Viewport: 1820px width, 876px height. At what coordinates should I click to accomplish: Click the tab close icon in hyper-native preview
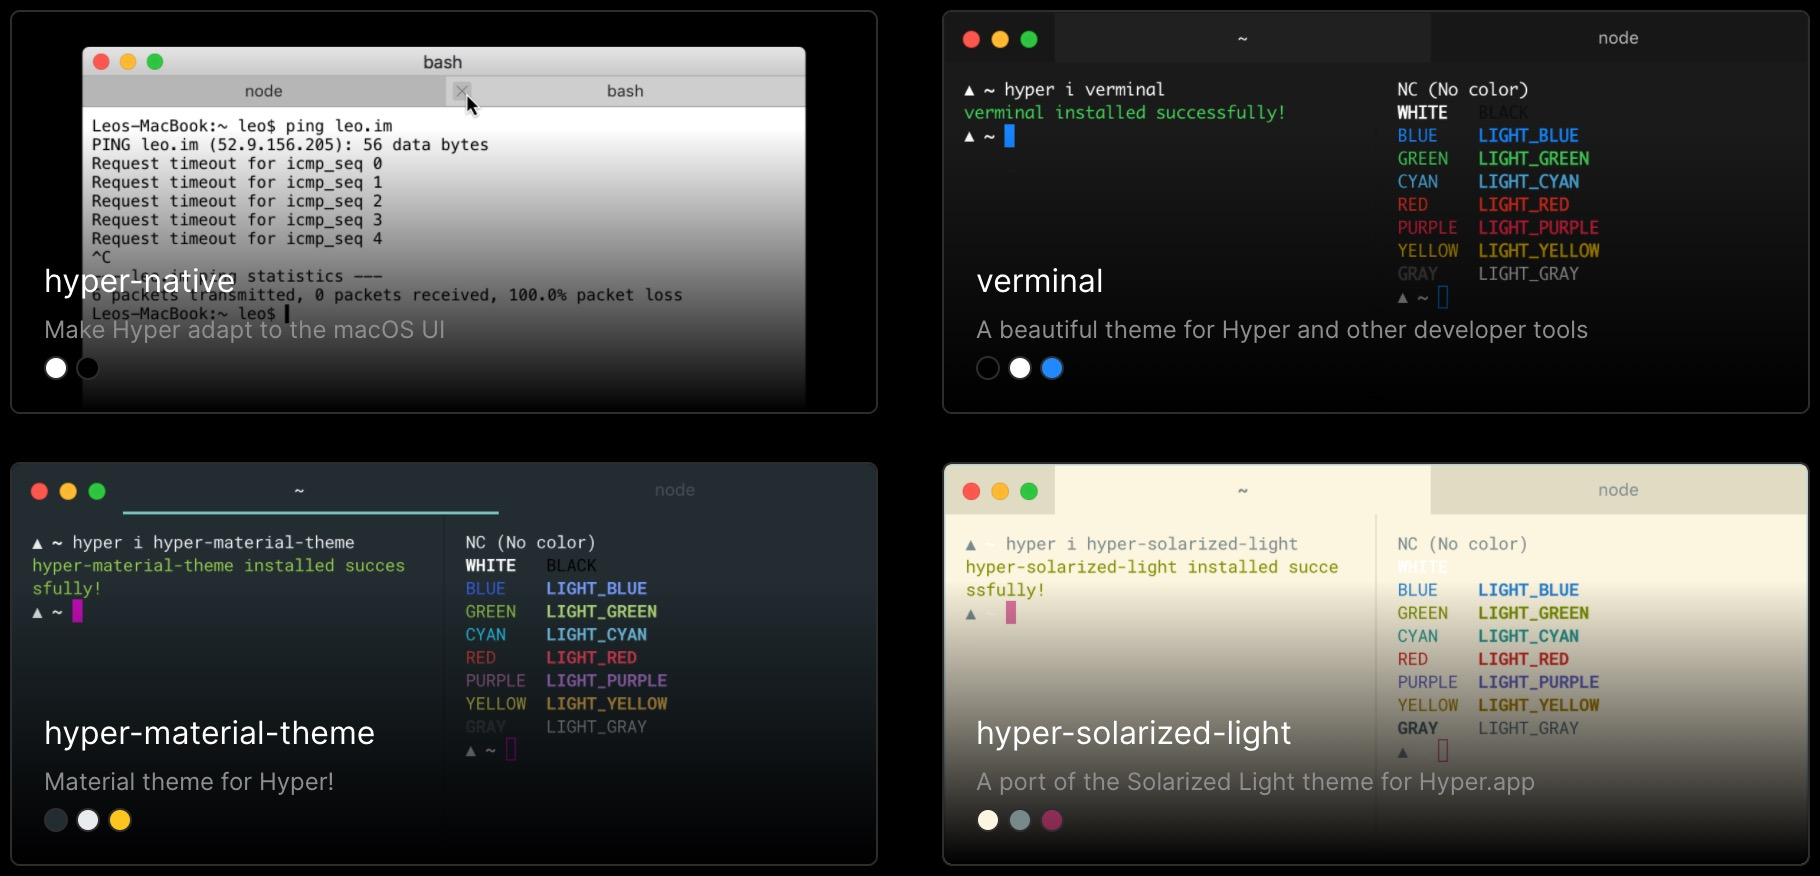coord(461,91)
